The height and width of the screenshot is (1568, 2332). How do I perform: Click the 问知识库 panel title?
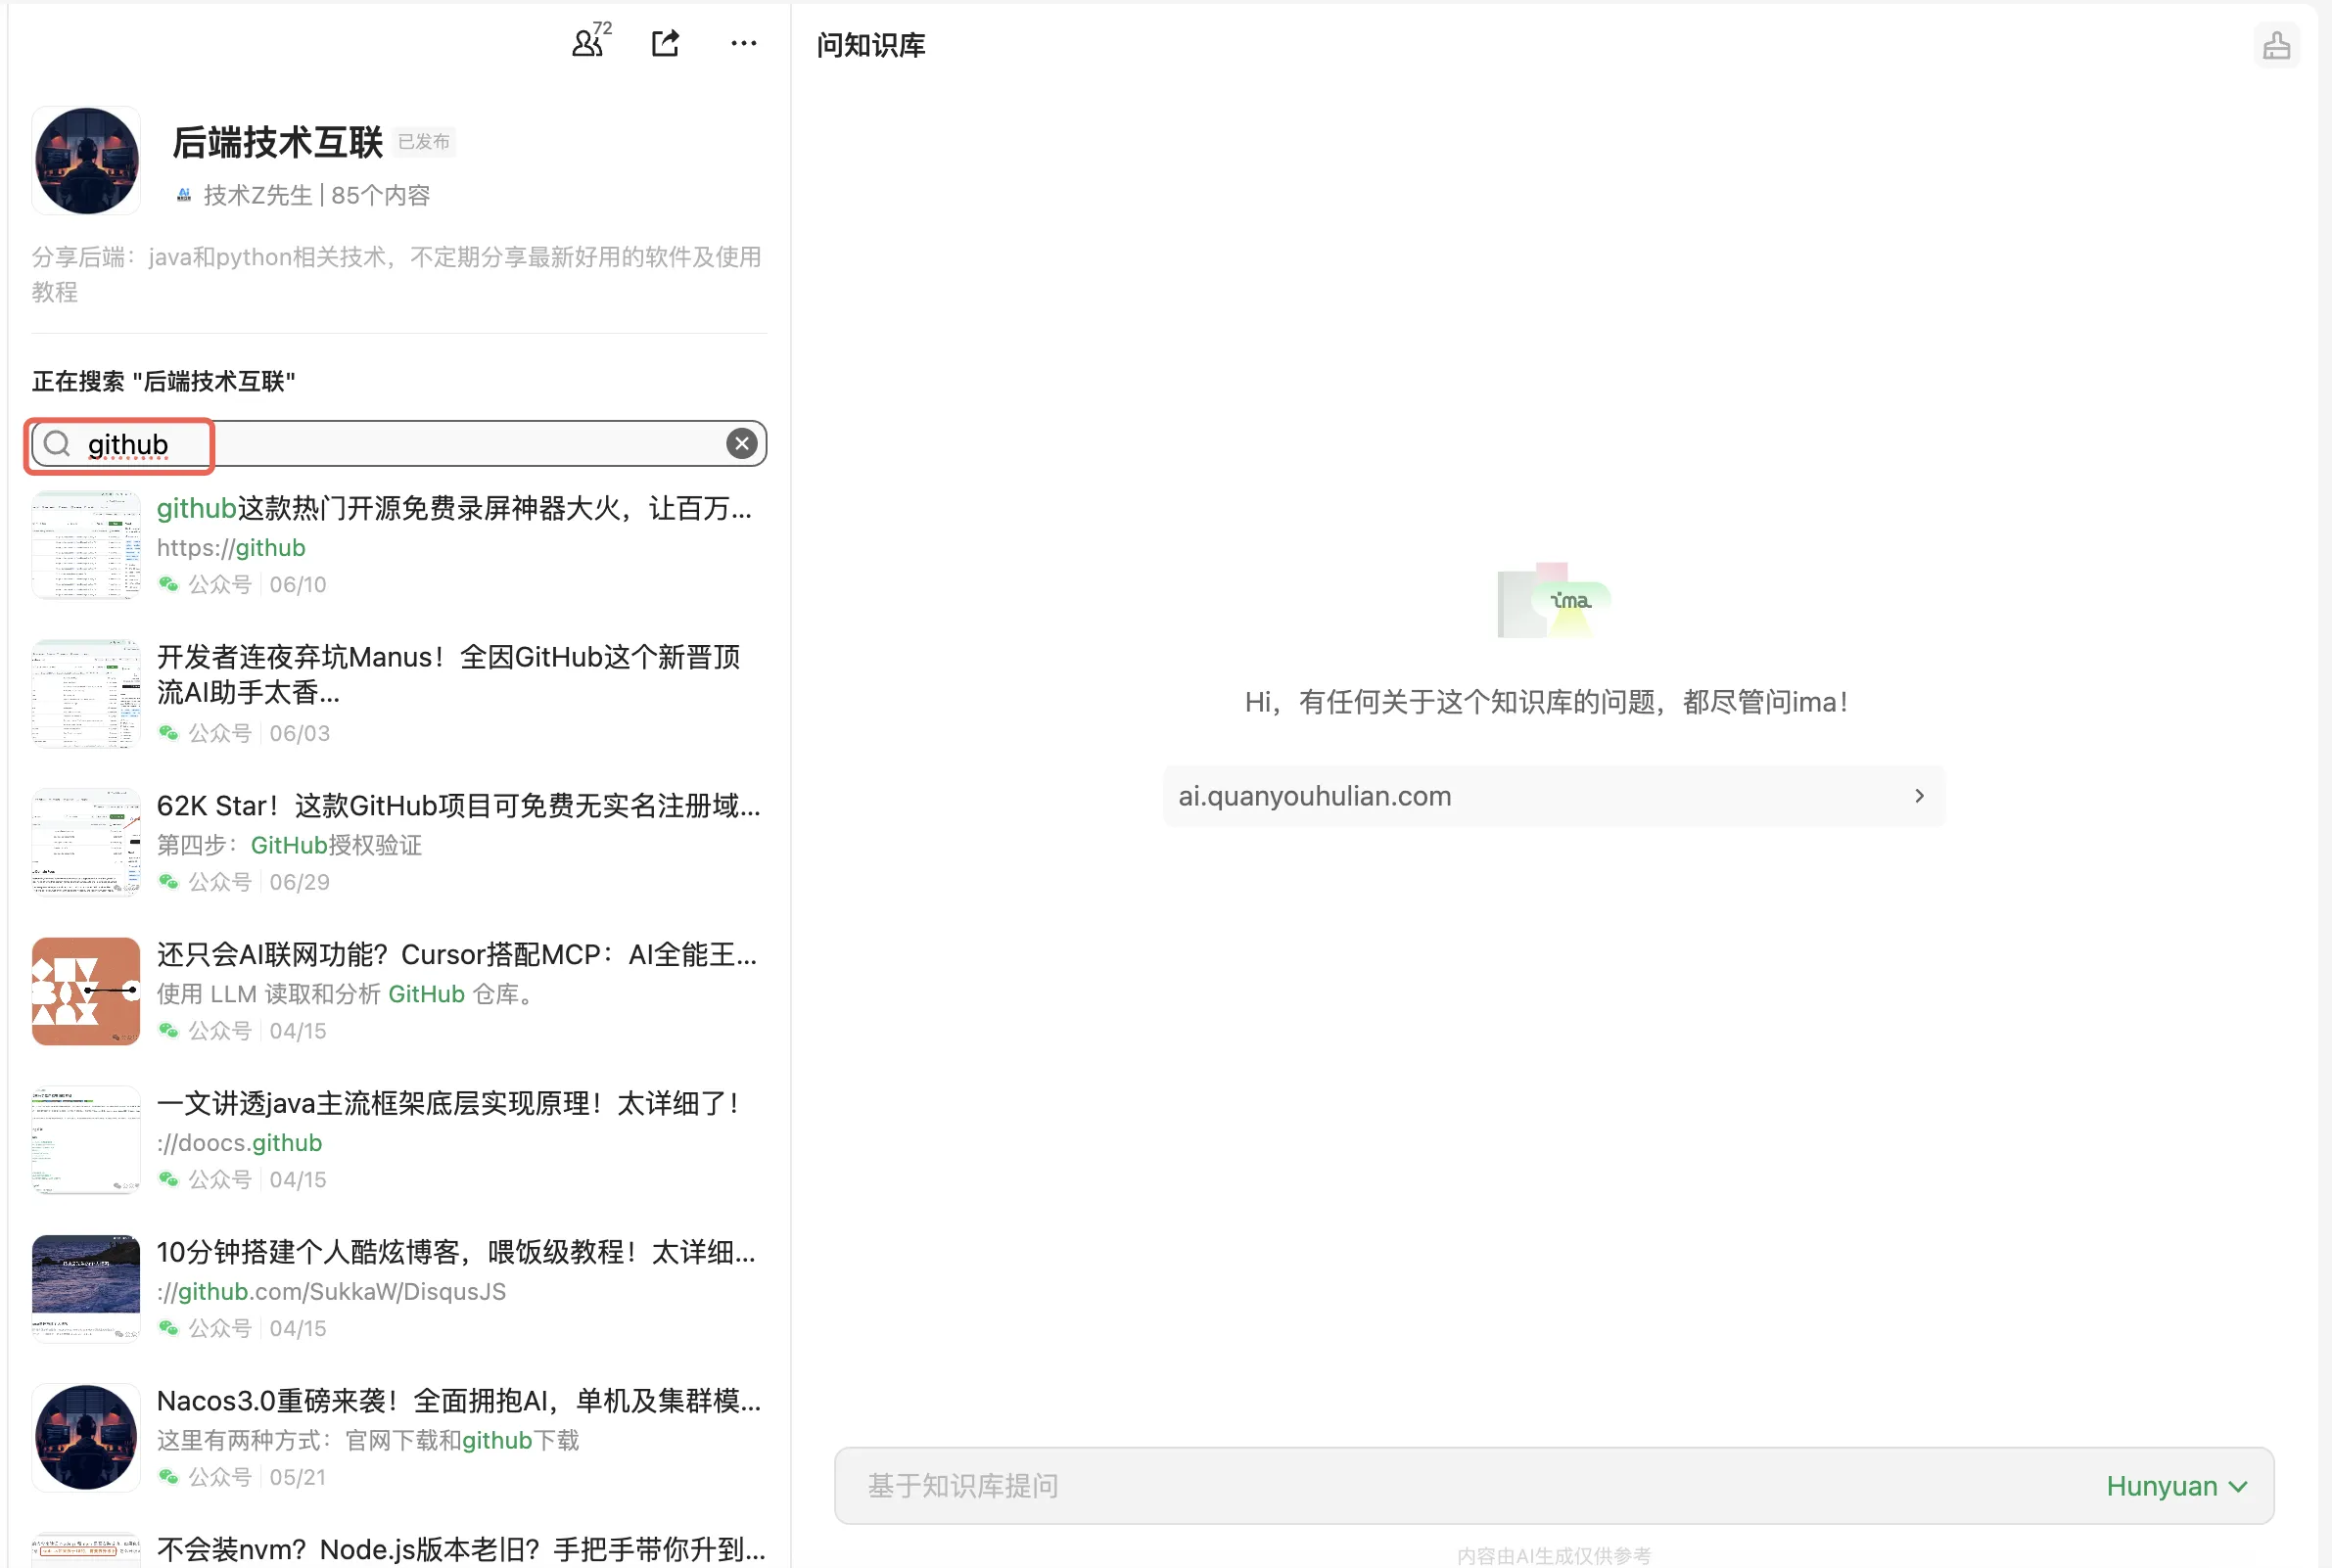[870, 45]
